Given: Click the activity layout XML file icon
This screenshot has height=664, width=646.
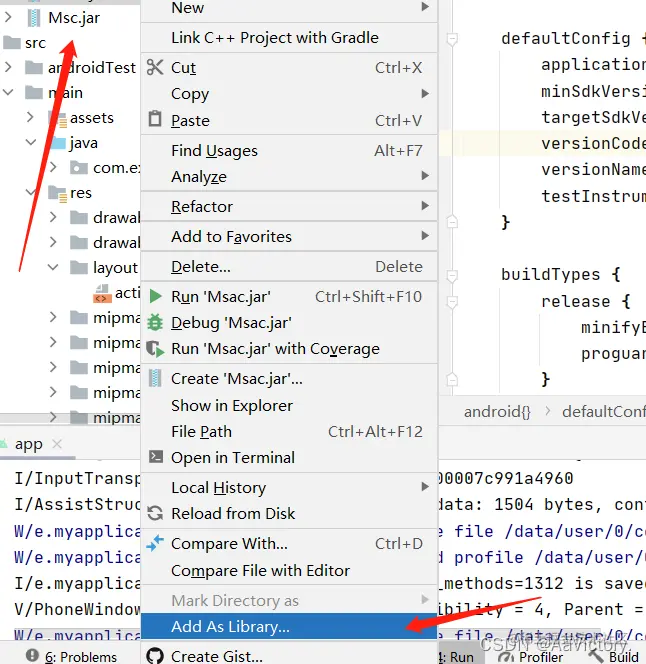Looking at the screenshot, I should point(102,293).
